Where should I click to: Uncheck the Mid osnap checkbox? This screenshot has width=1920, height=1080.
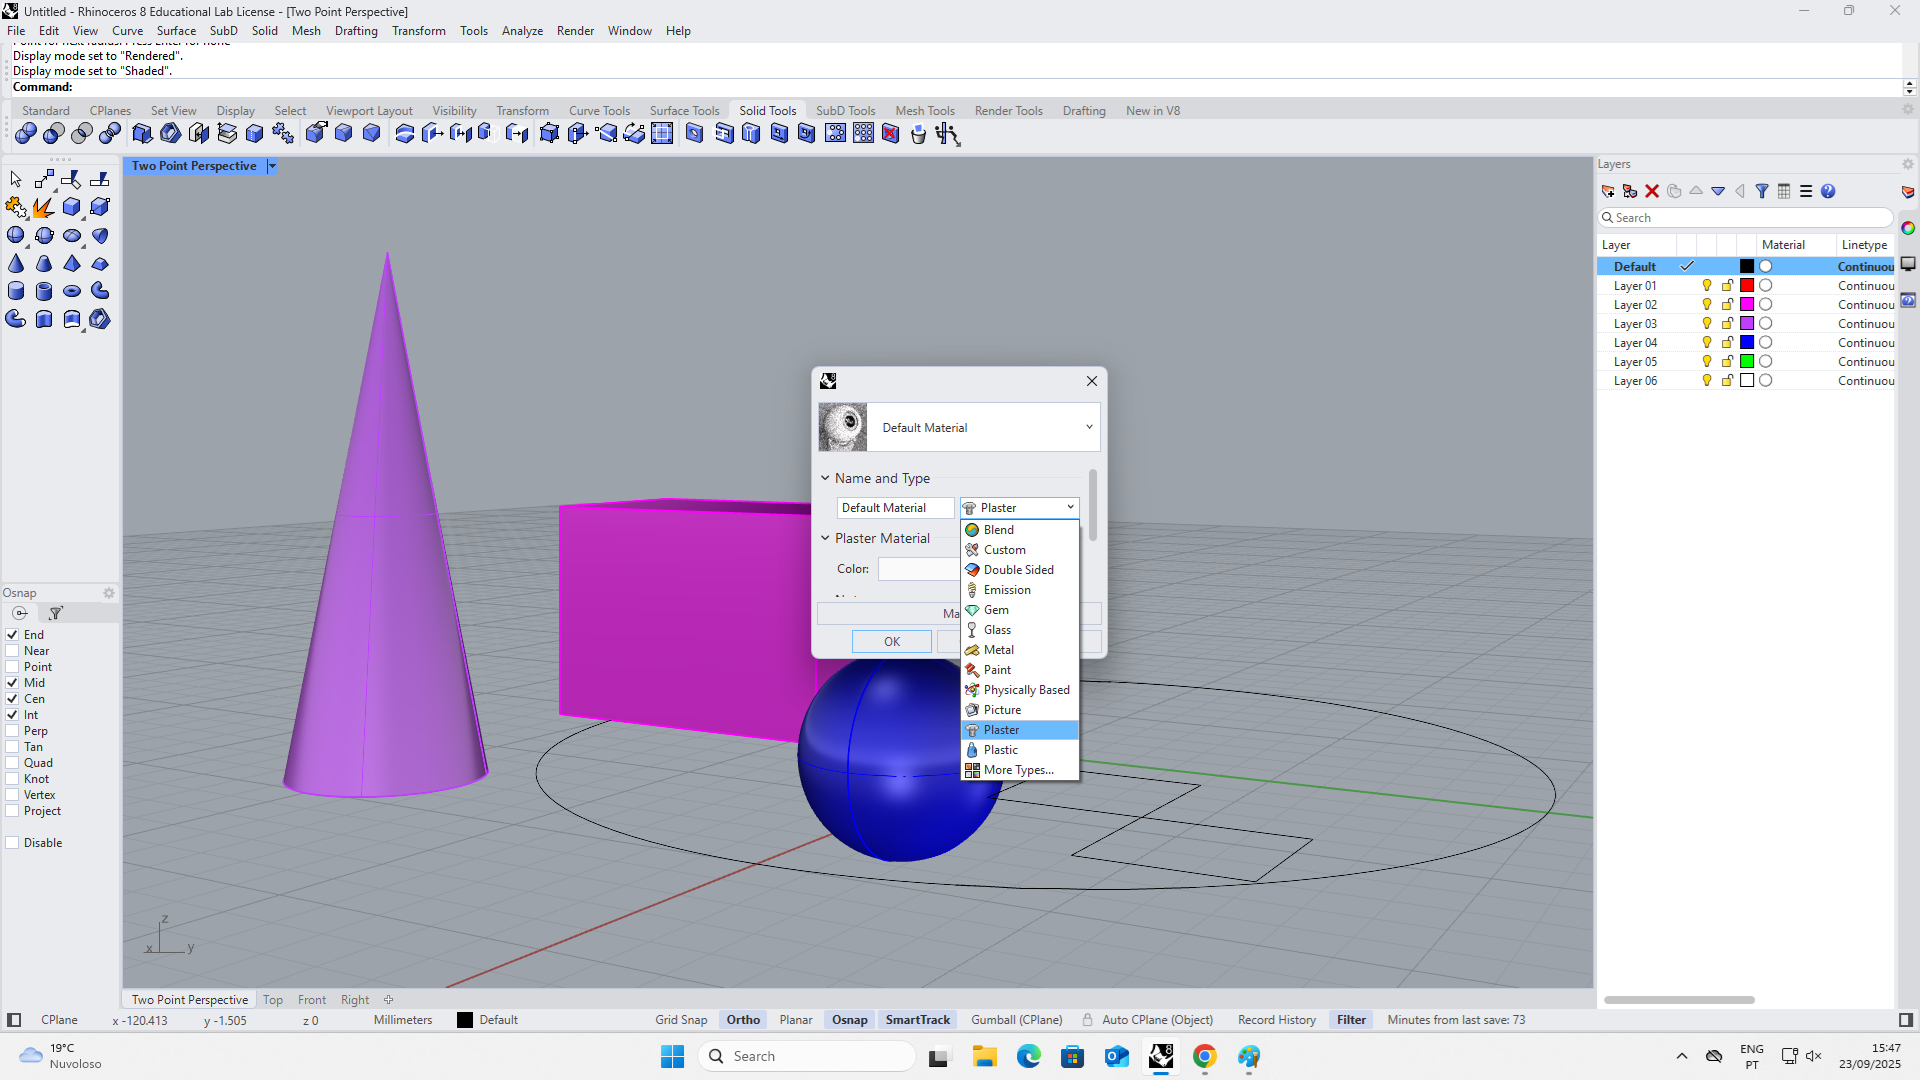click(13, 683)
